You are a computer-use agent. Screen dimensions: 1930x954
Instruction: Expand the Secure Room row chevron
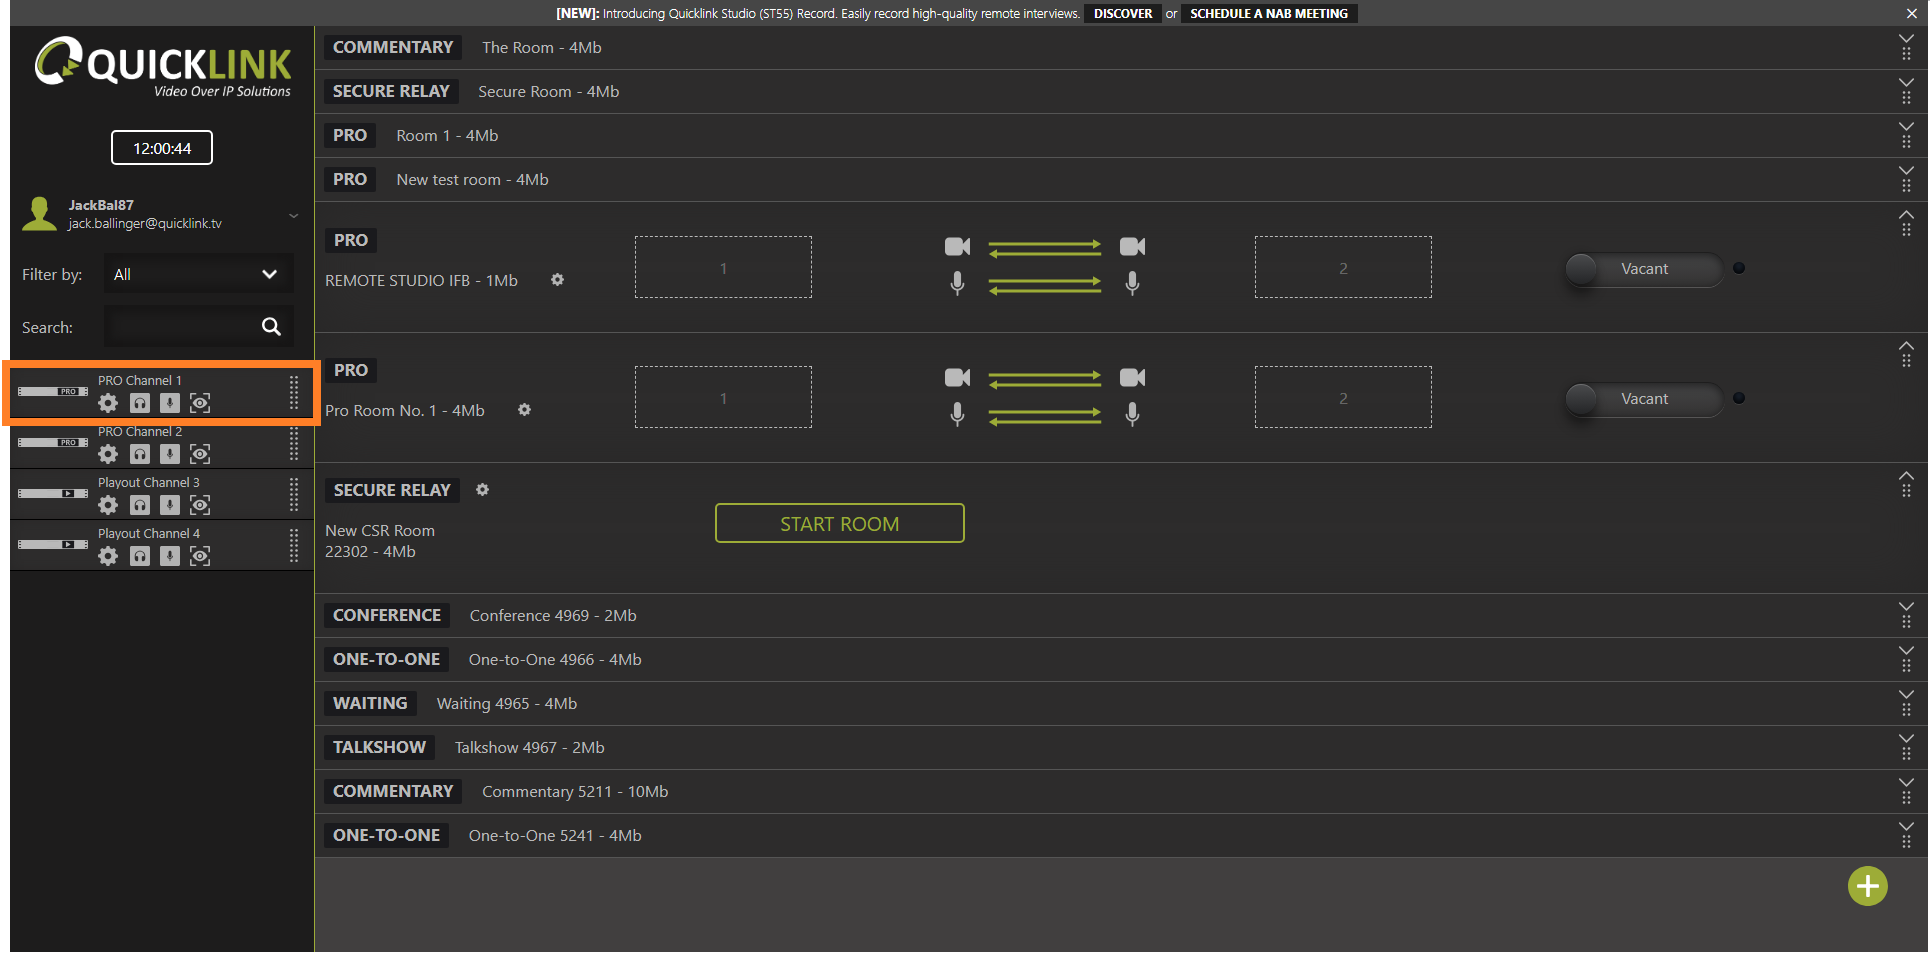click(x=1906, y=83)
